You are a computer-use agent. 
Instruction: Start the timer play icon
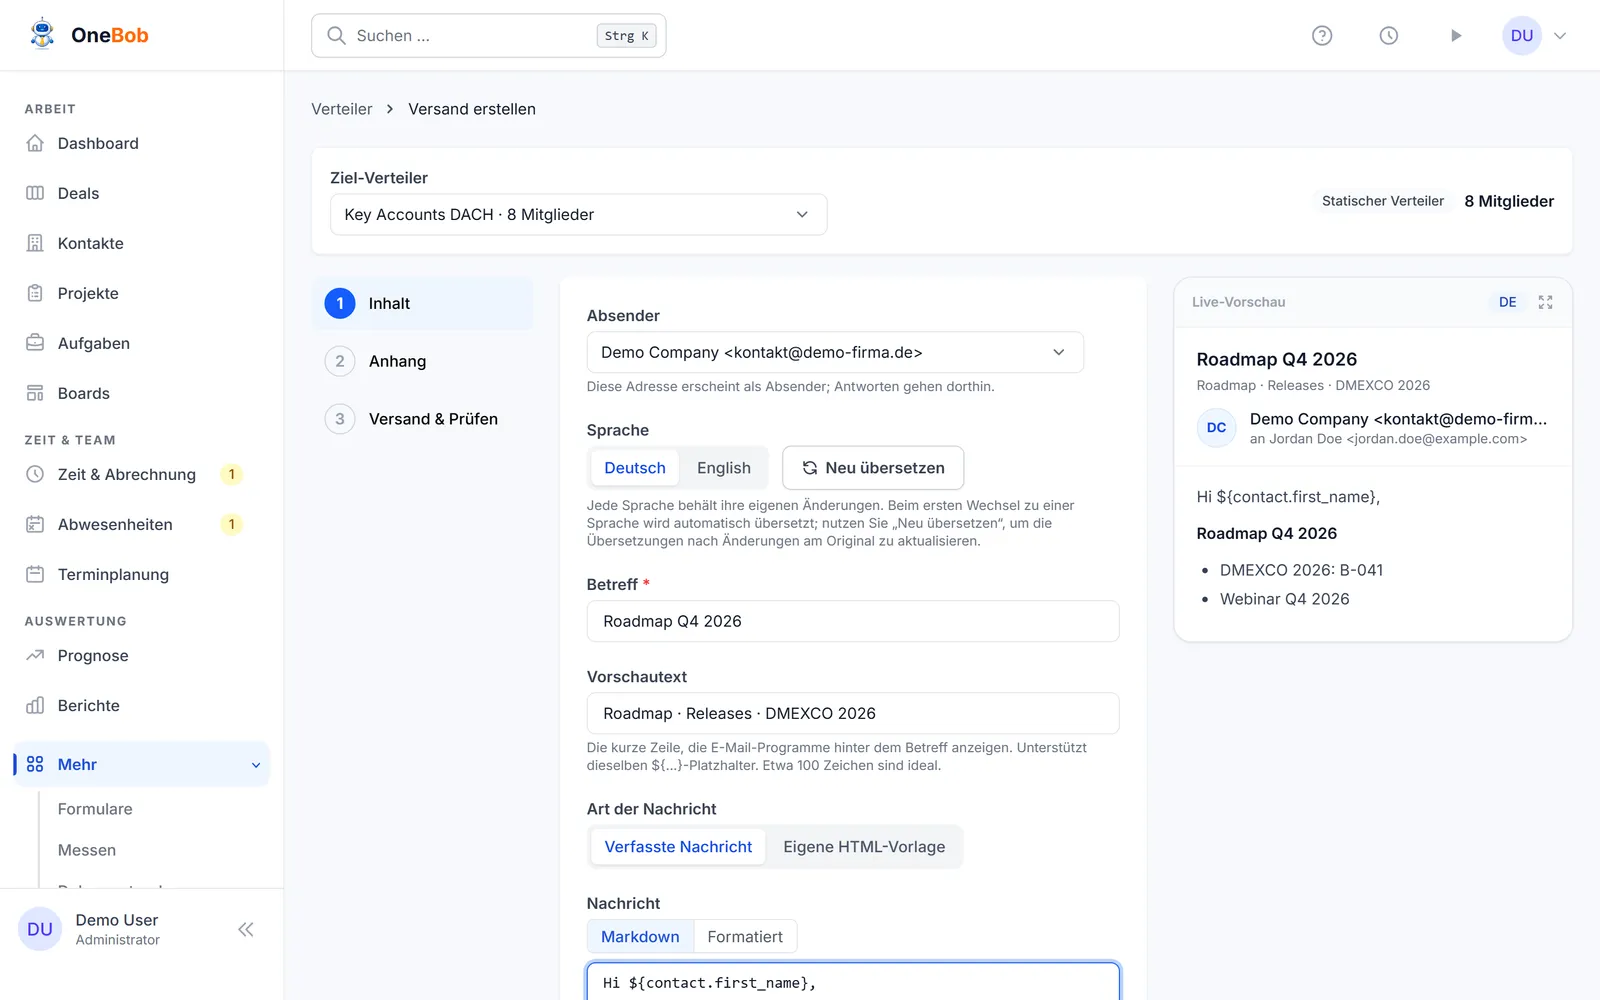[1456, 36]
